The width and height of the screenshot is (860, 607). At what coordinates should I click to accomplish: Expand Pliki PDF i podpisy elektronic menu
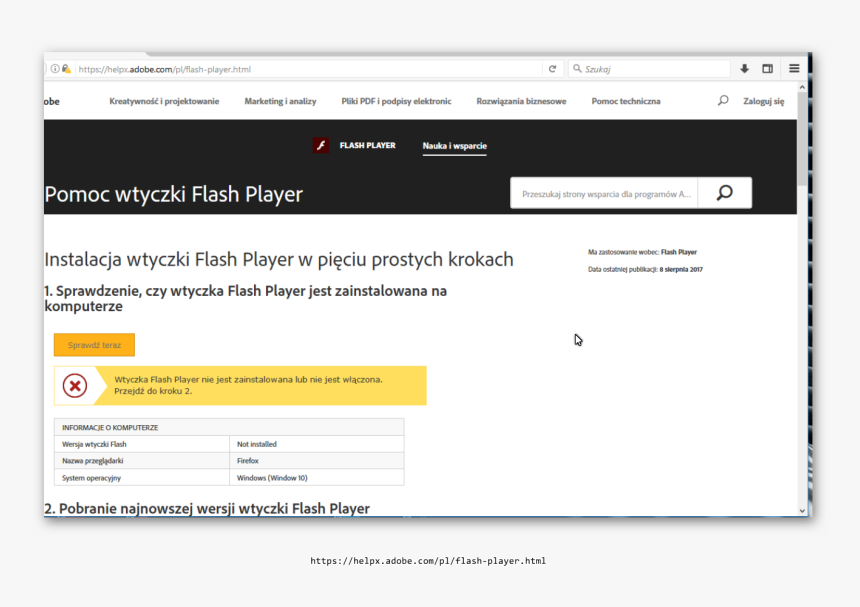pyautogui.click(x=396, y=101)
